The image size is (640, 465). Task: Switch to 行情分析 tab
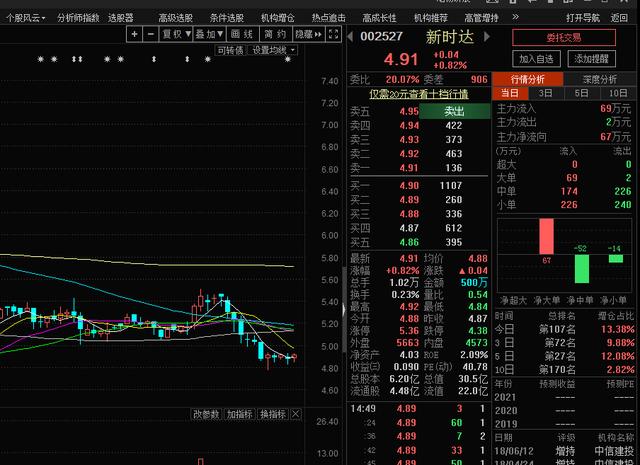[528, 79]
